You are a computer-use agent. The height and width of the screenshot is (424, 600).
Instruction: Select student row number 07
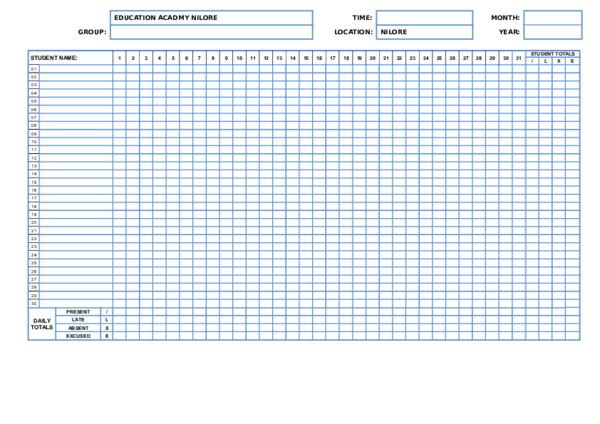34,117
